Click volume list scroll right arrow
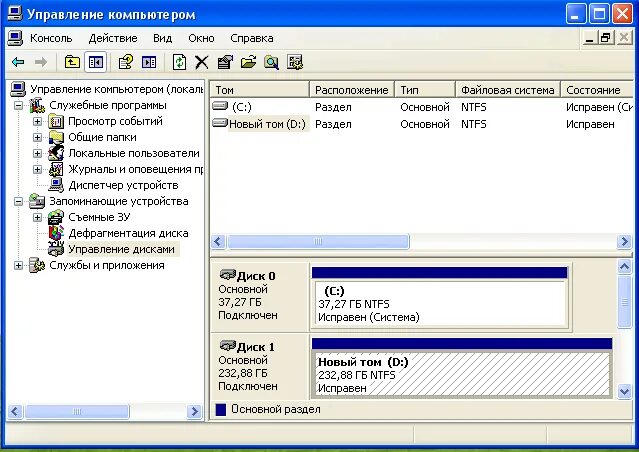This screenshot has height=452, width=639. 625,242
